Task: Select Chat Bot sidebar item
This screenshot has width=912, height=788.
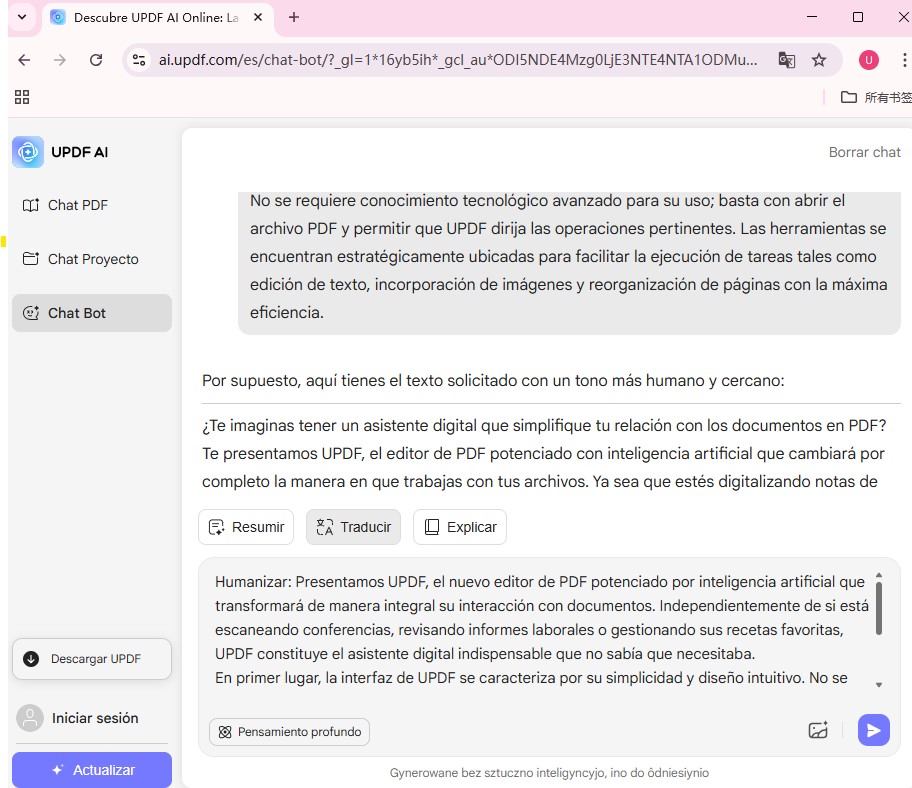Action: click(x=91, y=313)
